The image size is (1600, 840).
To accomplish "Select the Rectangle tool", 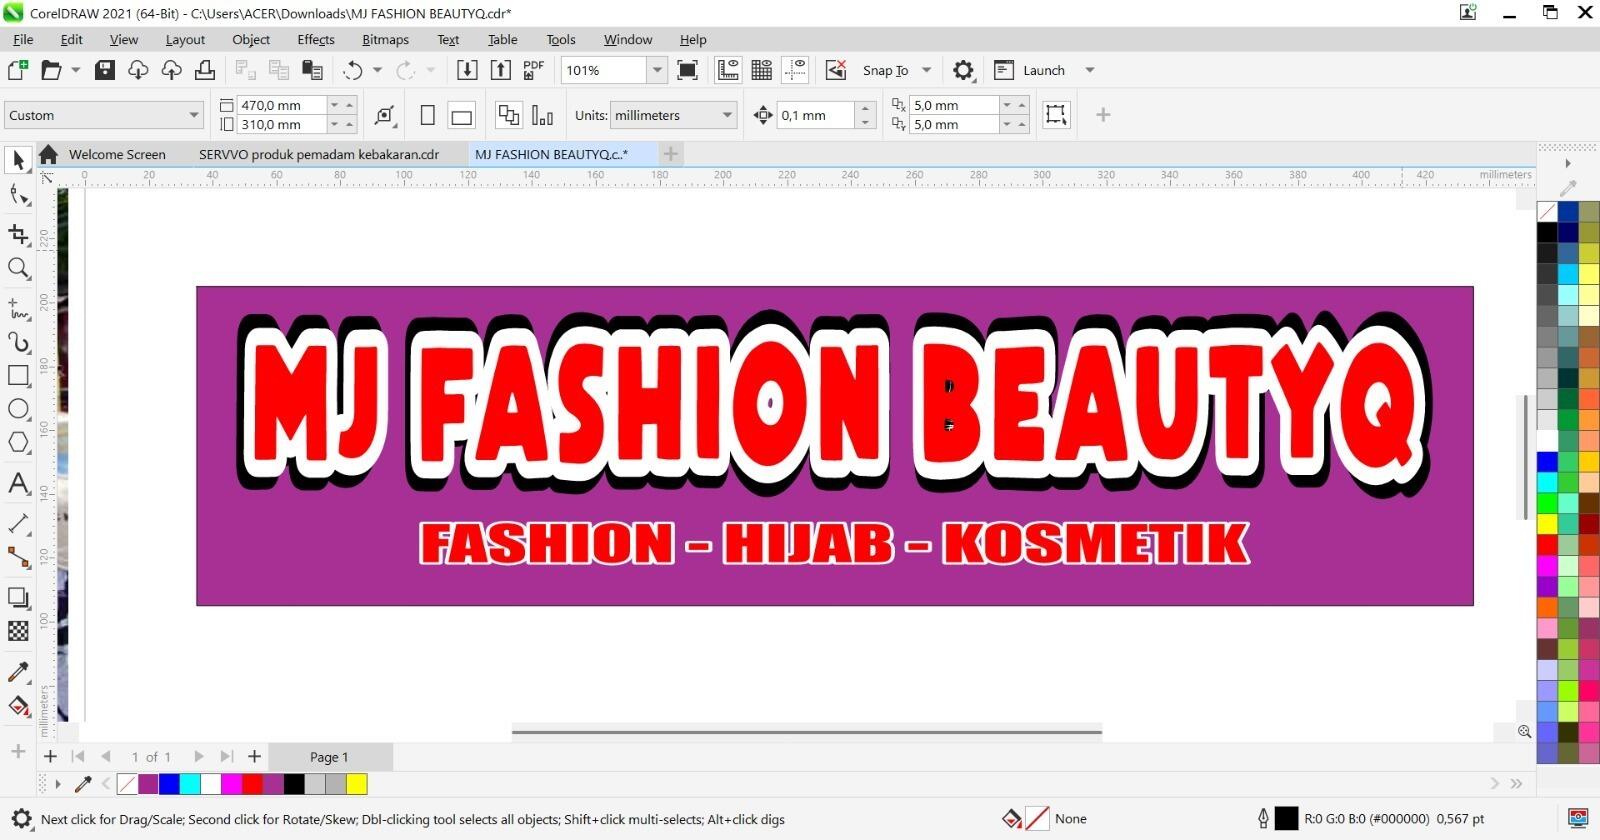I will pyautogui.click(x=18, y=375).
